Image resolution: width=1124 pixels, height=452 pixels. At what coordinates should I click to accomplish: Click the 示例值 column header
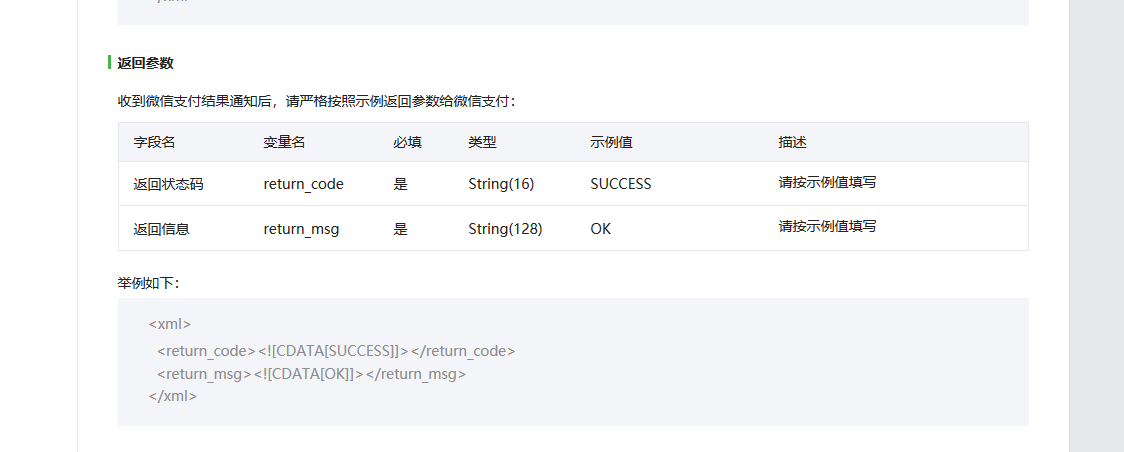[611, 142]
